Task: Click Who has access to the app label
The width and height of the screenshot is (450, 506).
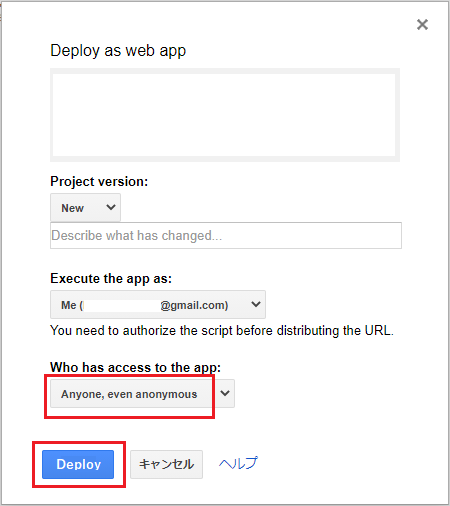Action: (135, 367)
